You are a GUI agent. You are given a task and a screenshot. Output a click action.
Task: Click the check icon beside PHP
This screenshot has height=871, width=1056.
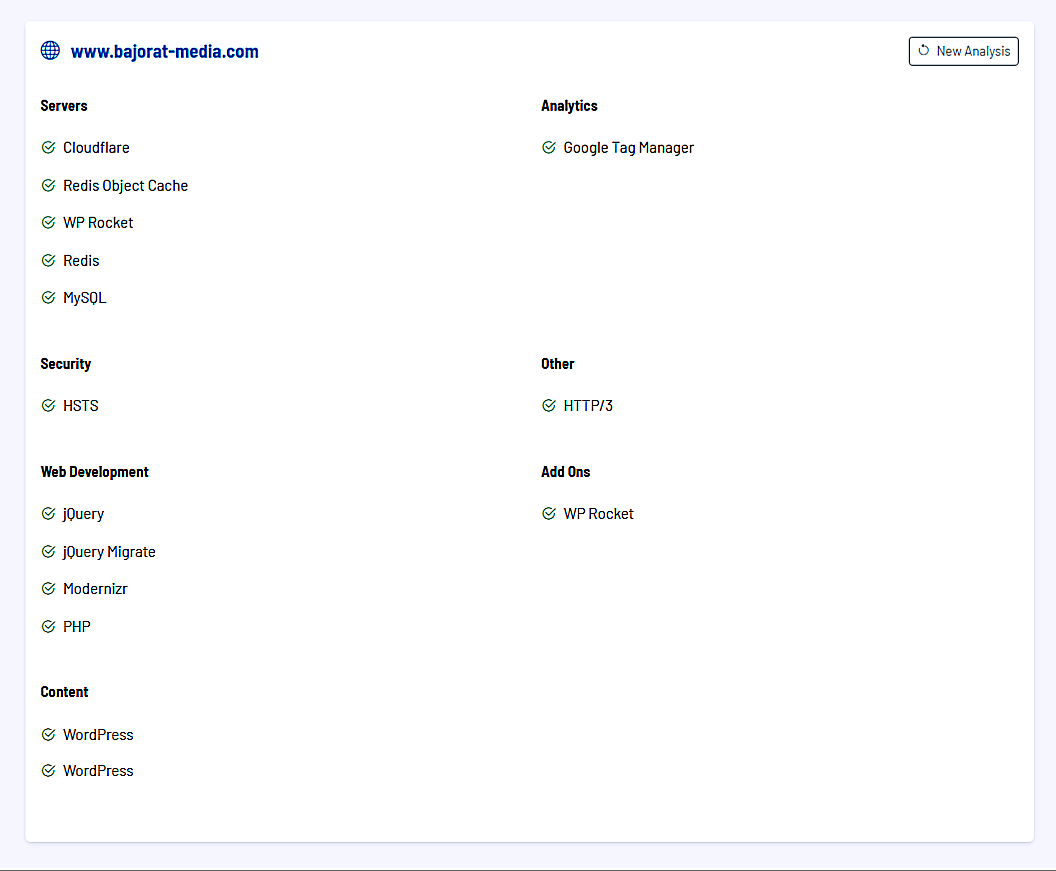[48, 626]
